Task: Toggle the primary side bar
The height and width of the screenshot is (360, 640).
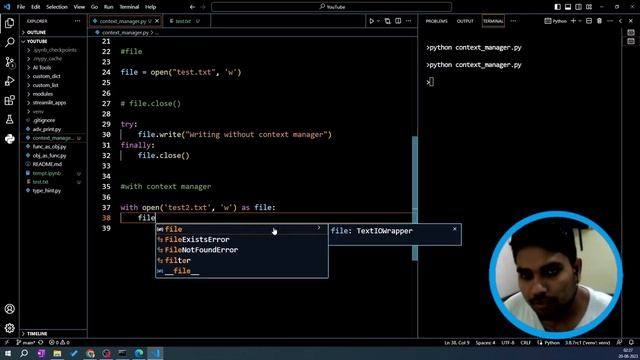Action: point(558,7)
